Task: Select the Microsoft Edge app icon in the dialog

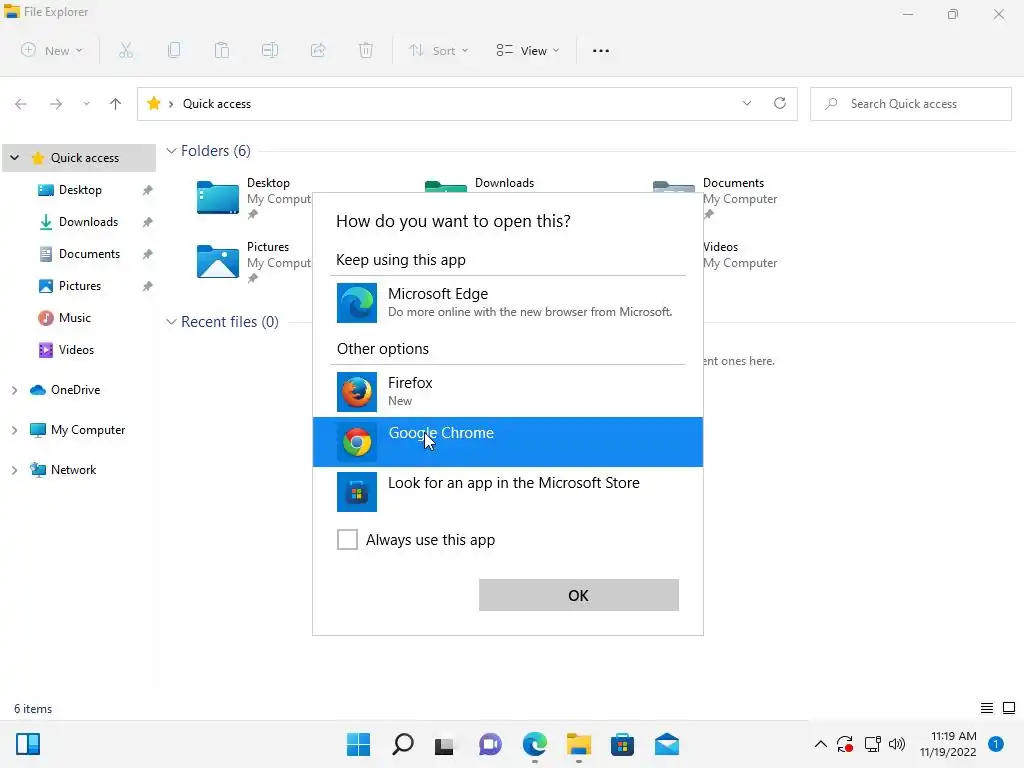Action: pos(357,302)
